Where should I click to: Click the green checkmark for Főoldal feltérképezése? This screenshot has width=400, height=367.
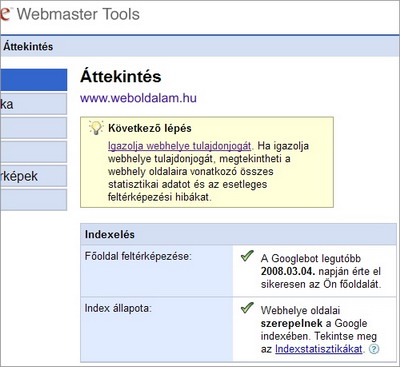(x=247, y=256)
